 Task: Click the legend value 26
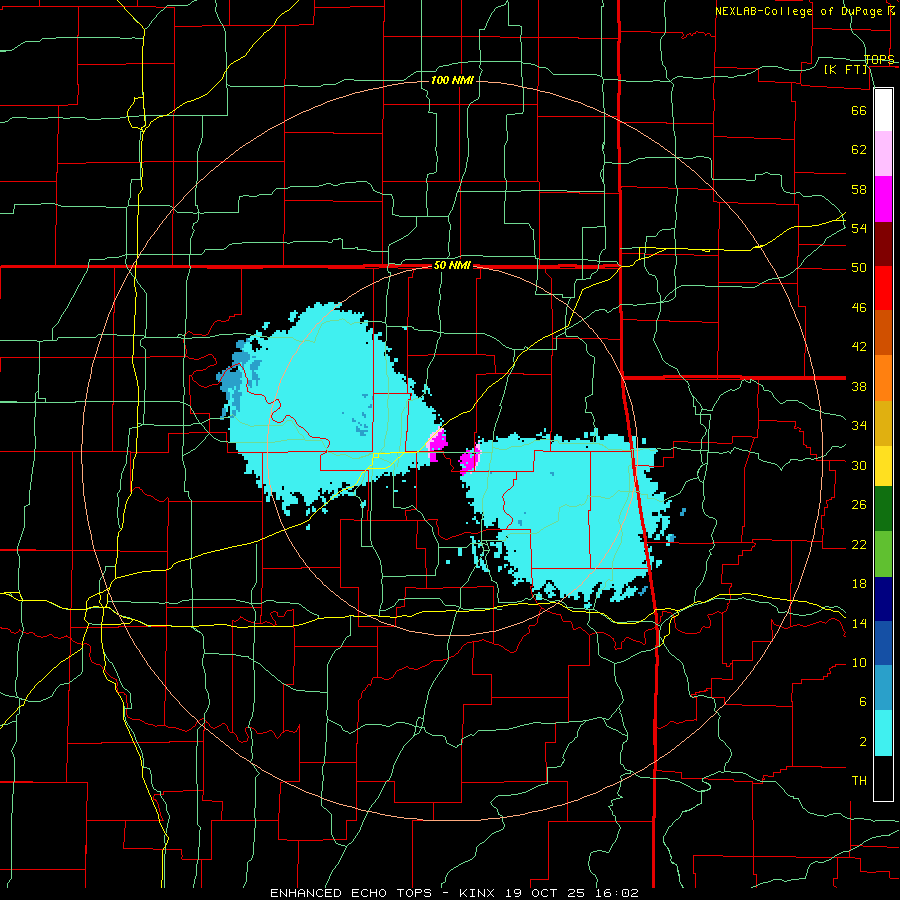[859, 505]
